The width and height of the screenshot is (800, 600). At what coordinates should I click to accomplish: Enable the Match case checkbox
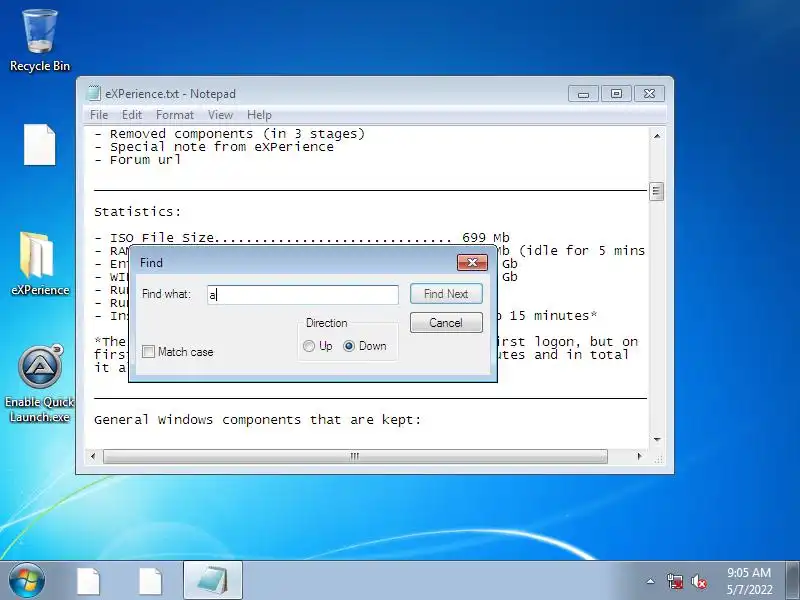tap(148, 352)
